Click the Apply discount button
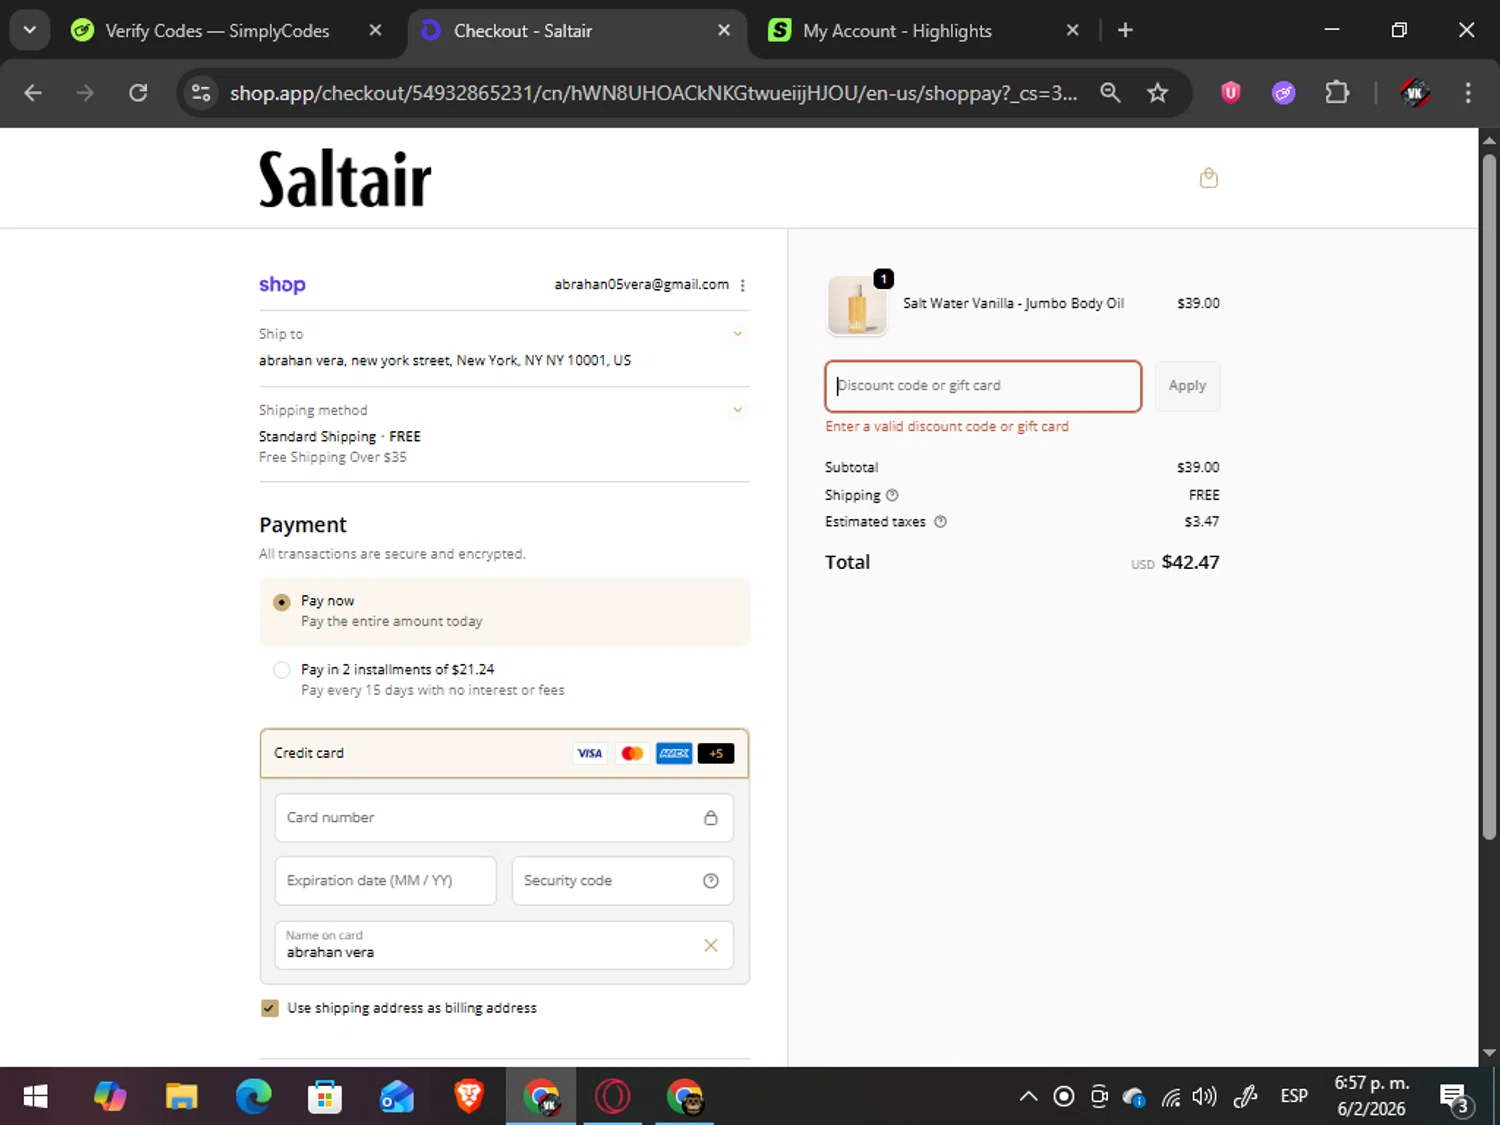Image resolution: width=1500 pixels, height=1125 pixels. pyautogui.click(x=1187, y=386)
